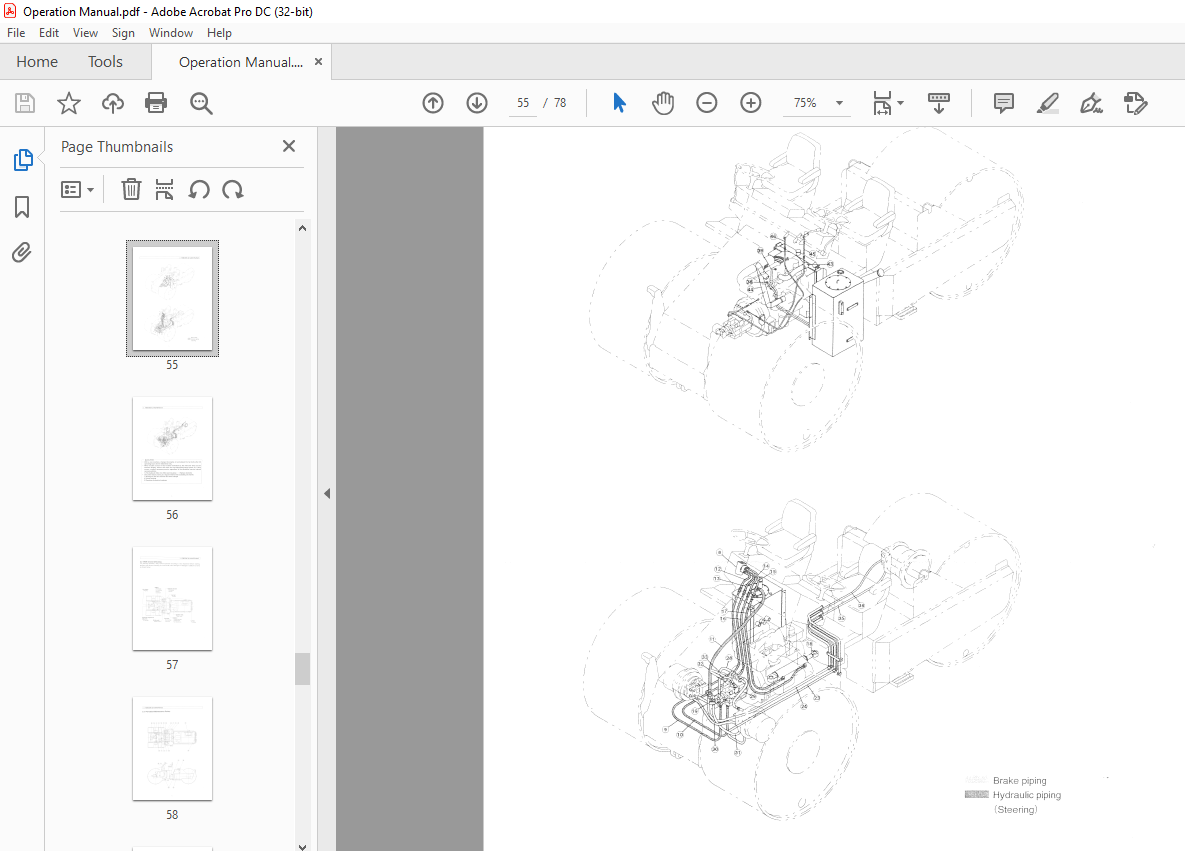Image resolution: width=1185 pixels, height=851 pixels.
Task: Click the thumbnails scroll up arrow
Action: 302,227
